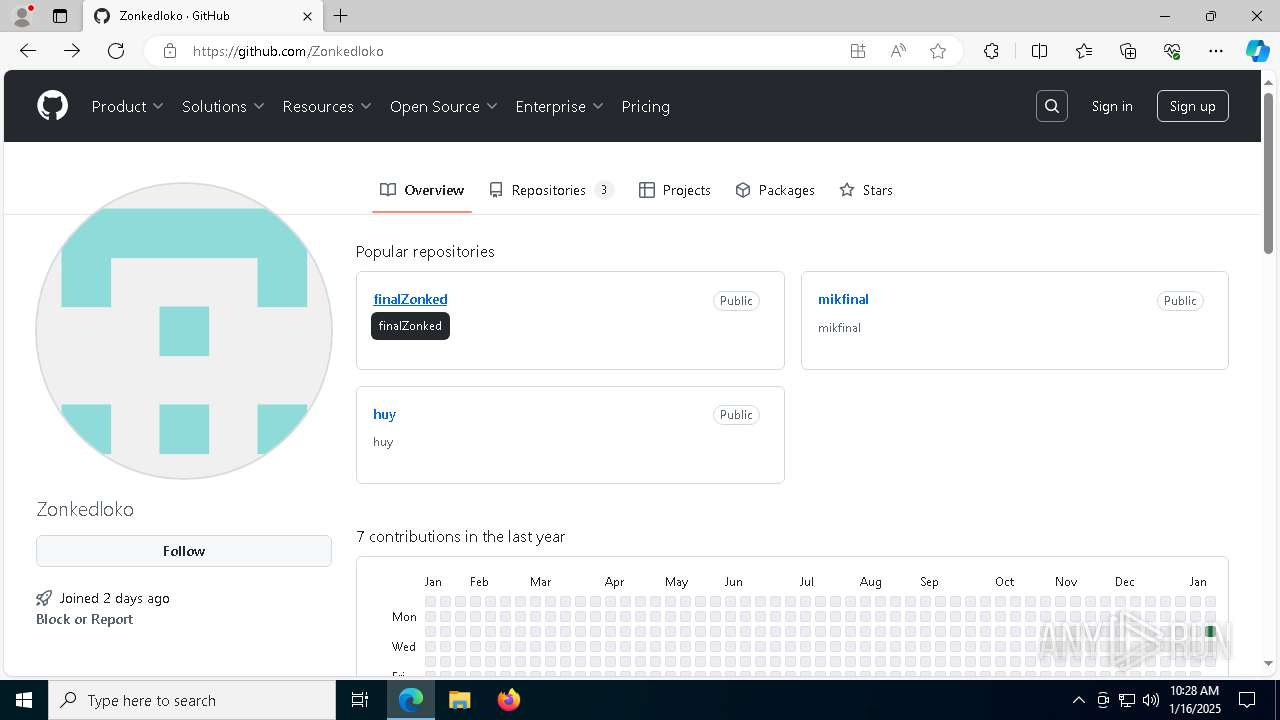Click the Zonkedloko profile avatar
The height and width of the screenshot is (720, 1280).
pyautogui.click(x=184, y=331)
